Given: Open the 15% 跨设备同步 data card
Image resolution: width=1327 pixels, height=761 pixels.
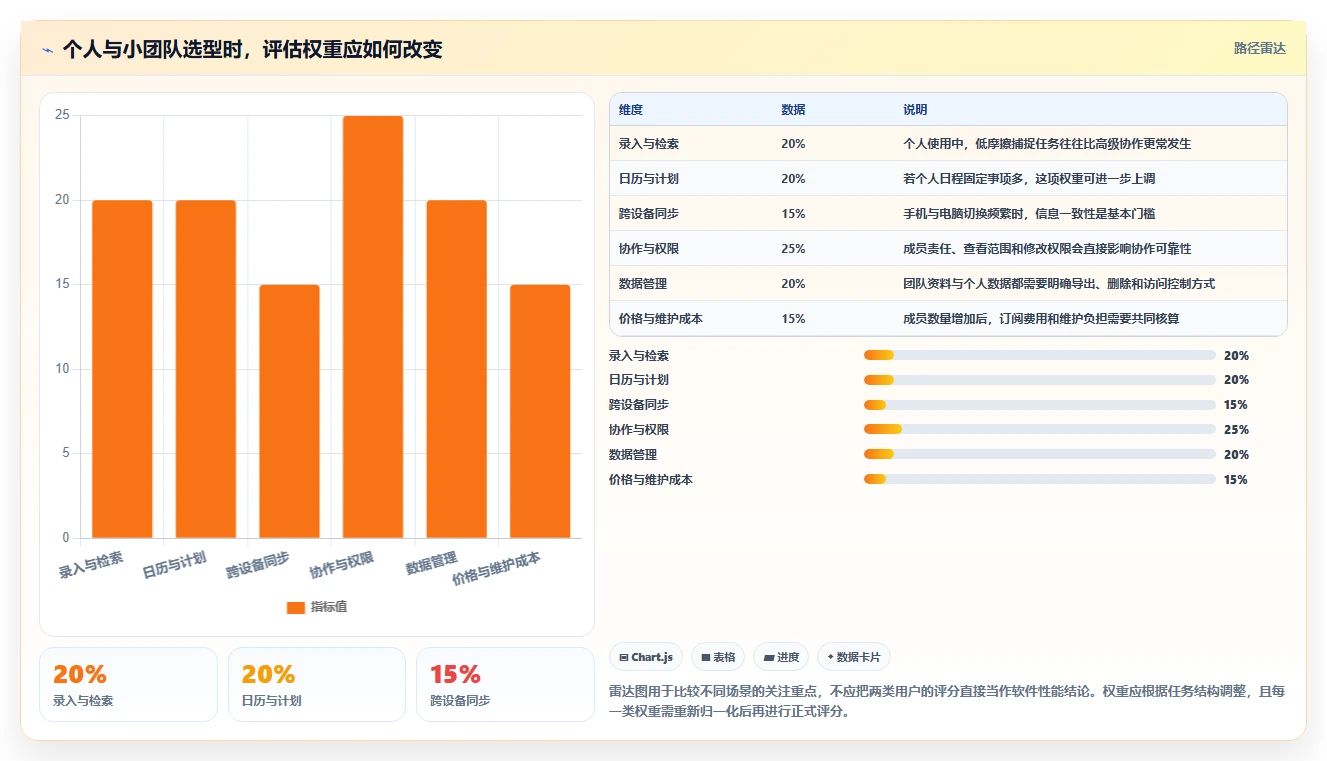Looking at the screenshot, I should (505, 685).
